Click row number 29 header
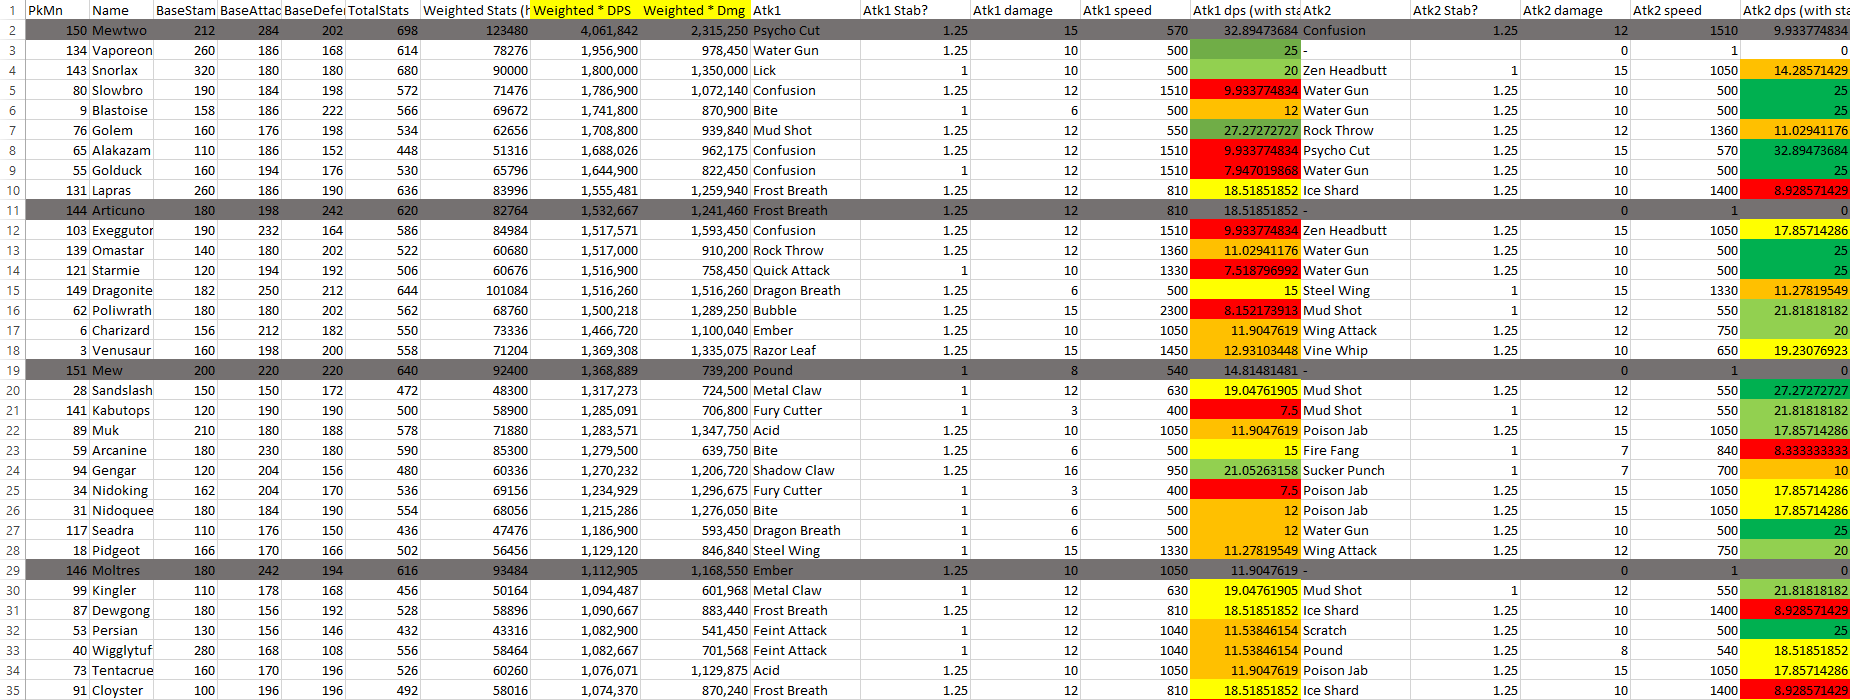1850x700 pixels. (x=12, y=570)
